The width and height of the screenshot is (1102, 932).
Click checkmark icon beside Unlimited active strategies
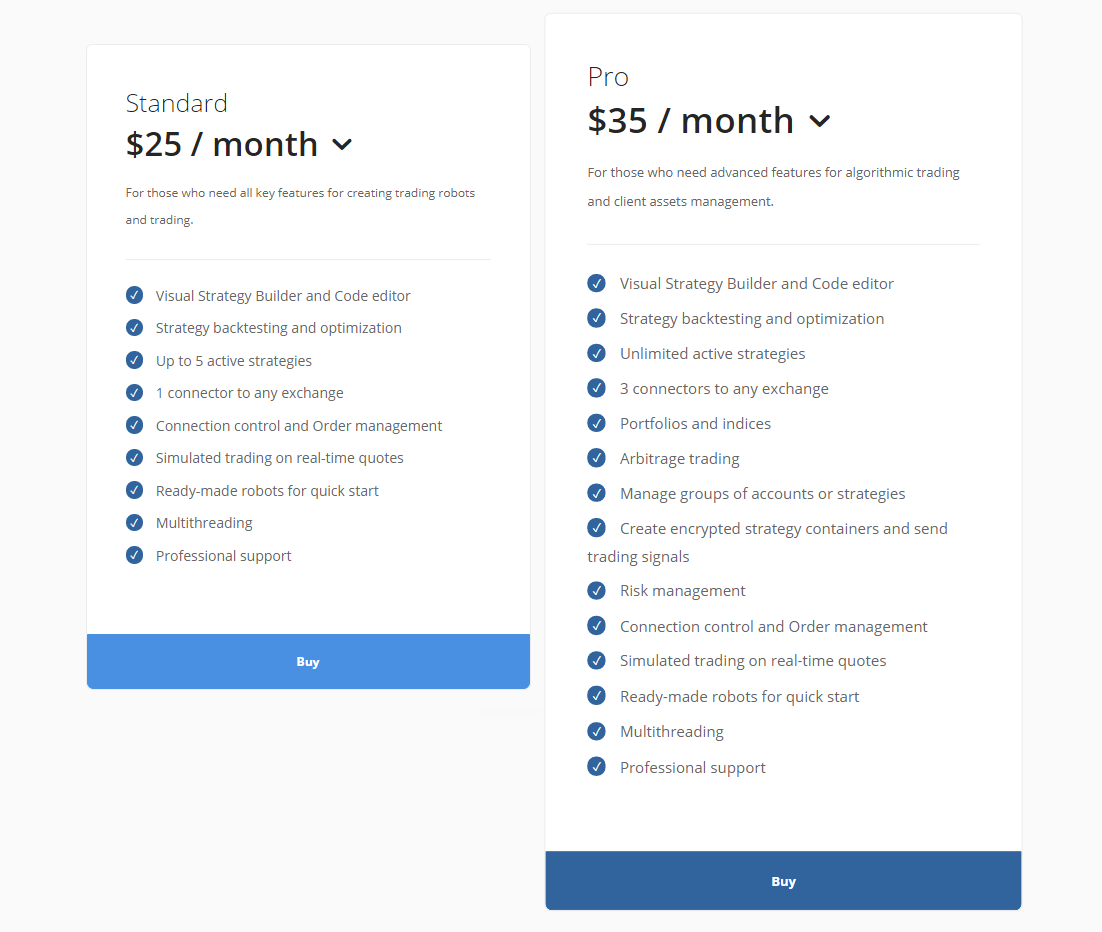596,353
